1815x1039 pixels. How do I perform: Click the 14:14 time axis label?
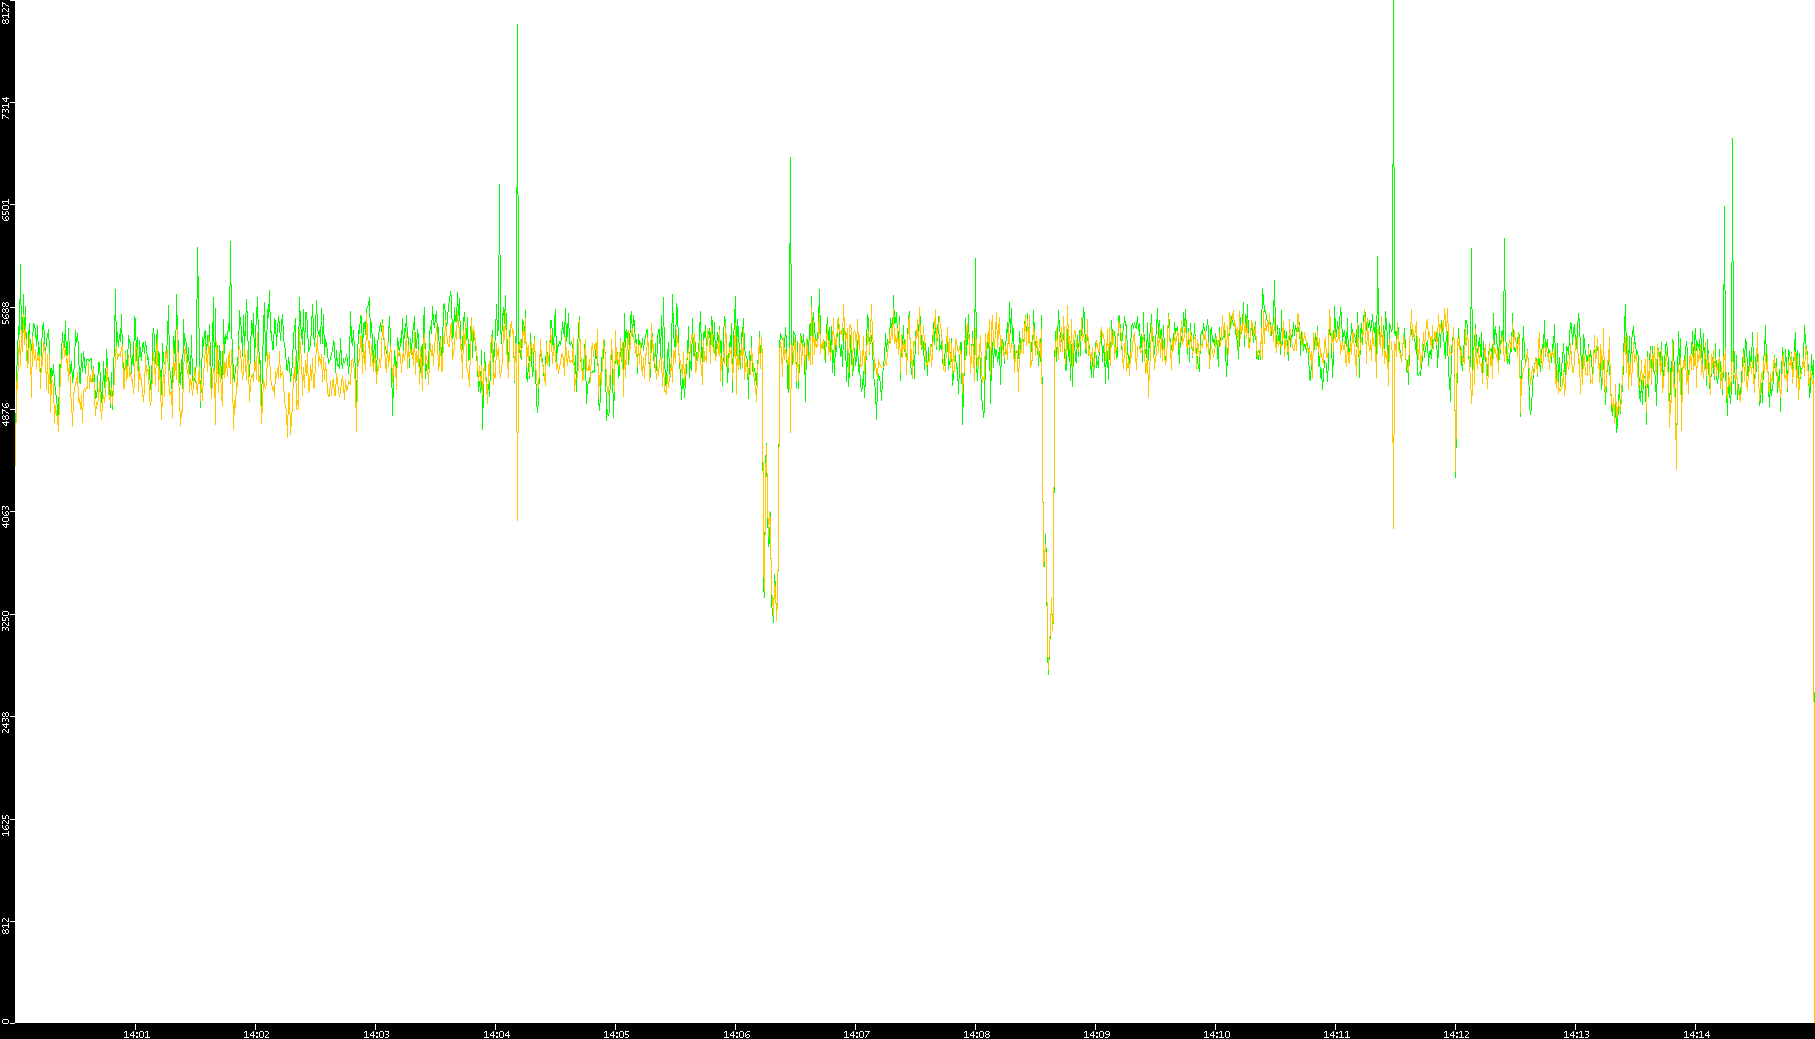[1696, 1034]
